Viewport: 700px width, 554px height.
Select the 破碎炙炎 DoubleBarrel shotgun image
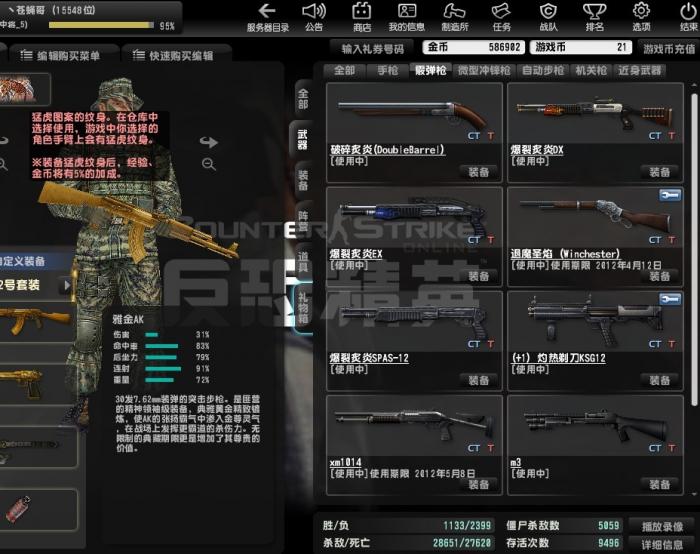coord(414,113)
